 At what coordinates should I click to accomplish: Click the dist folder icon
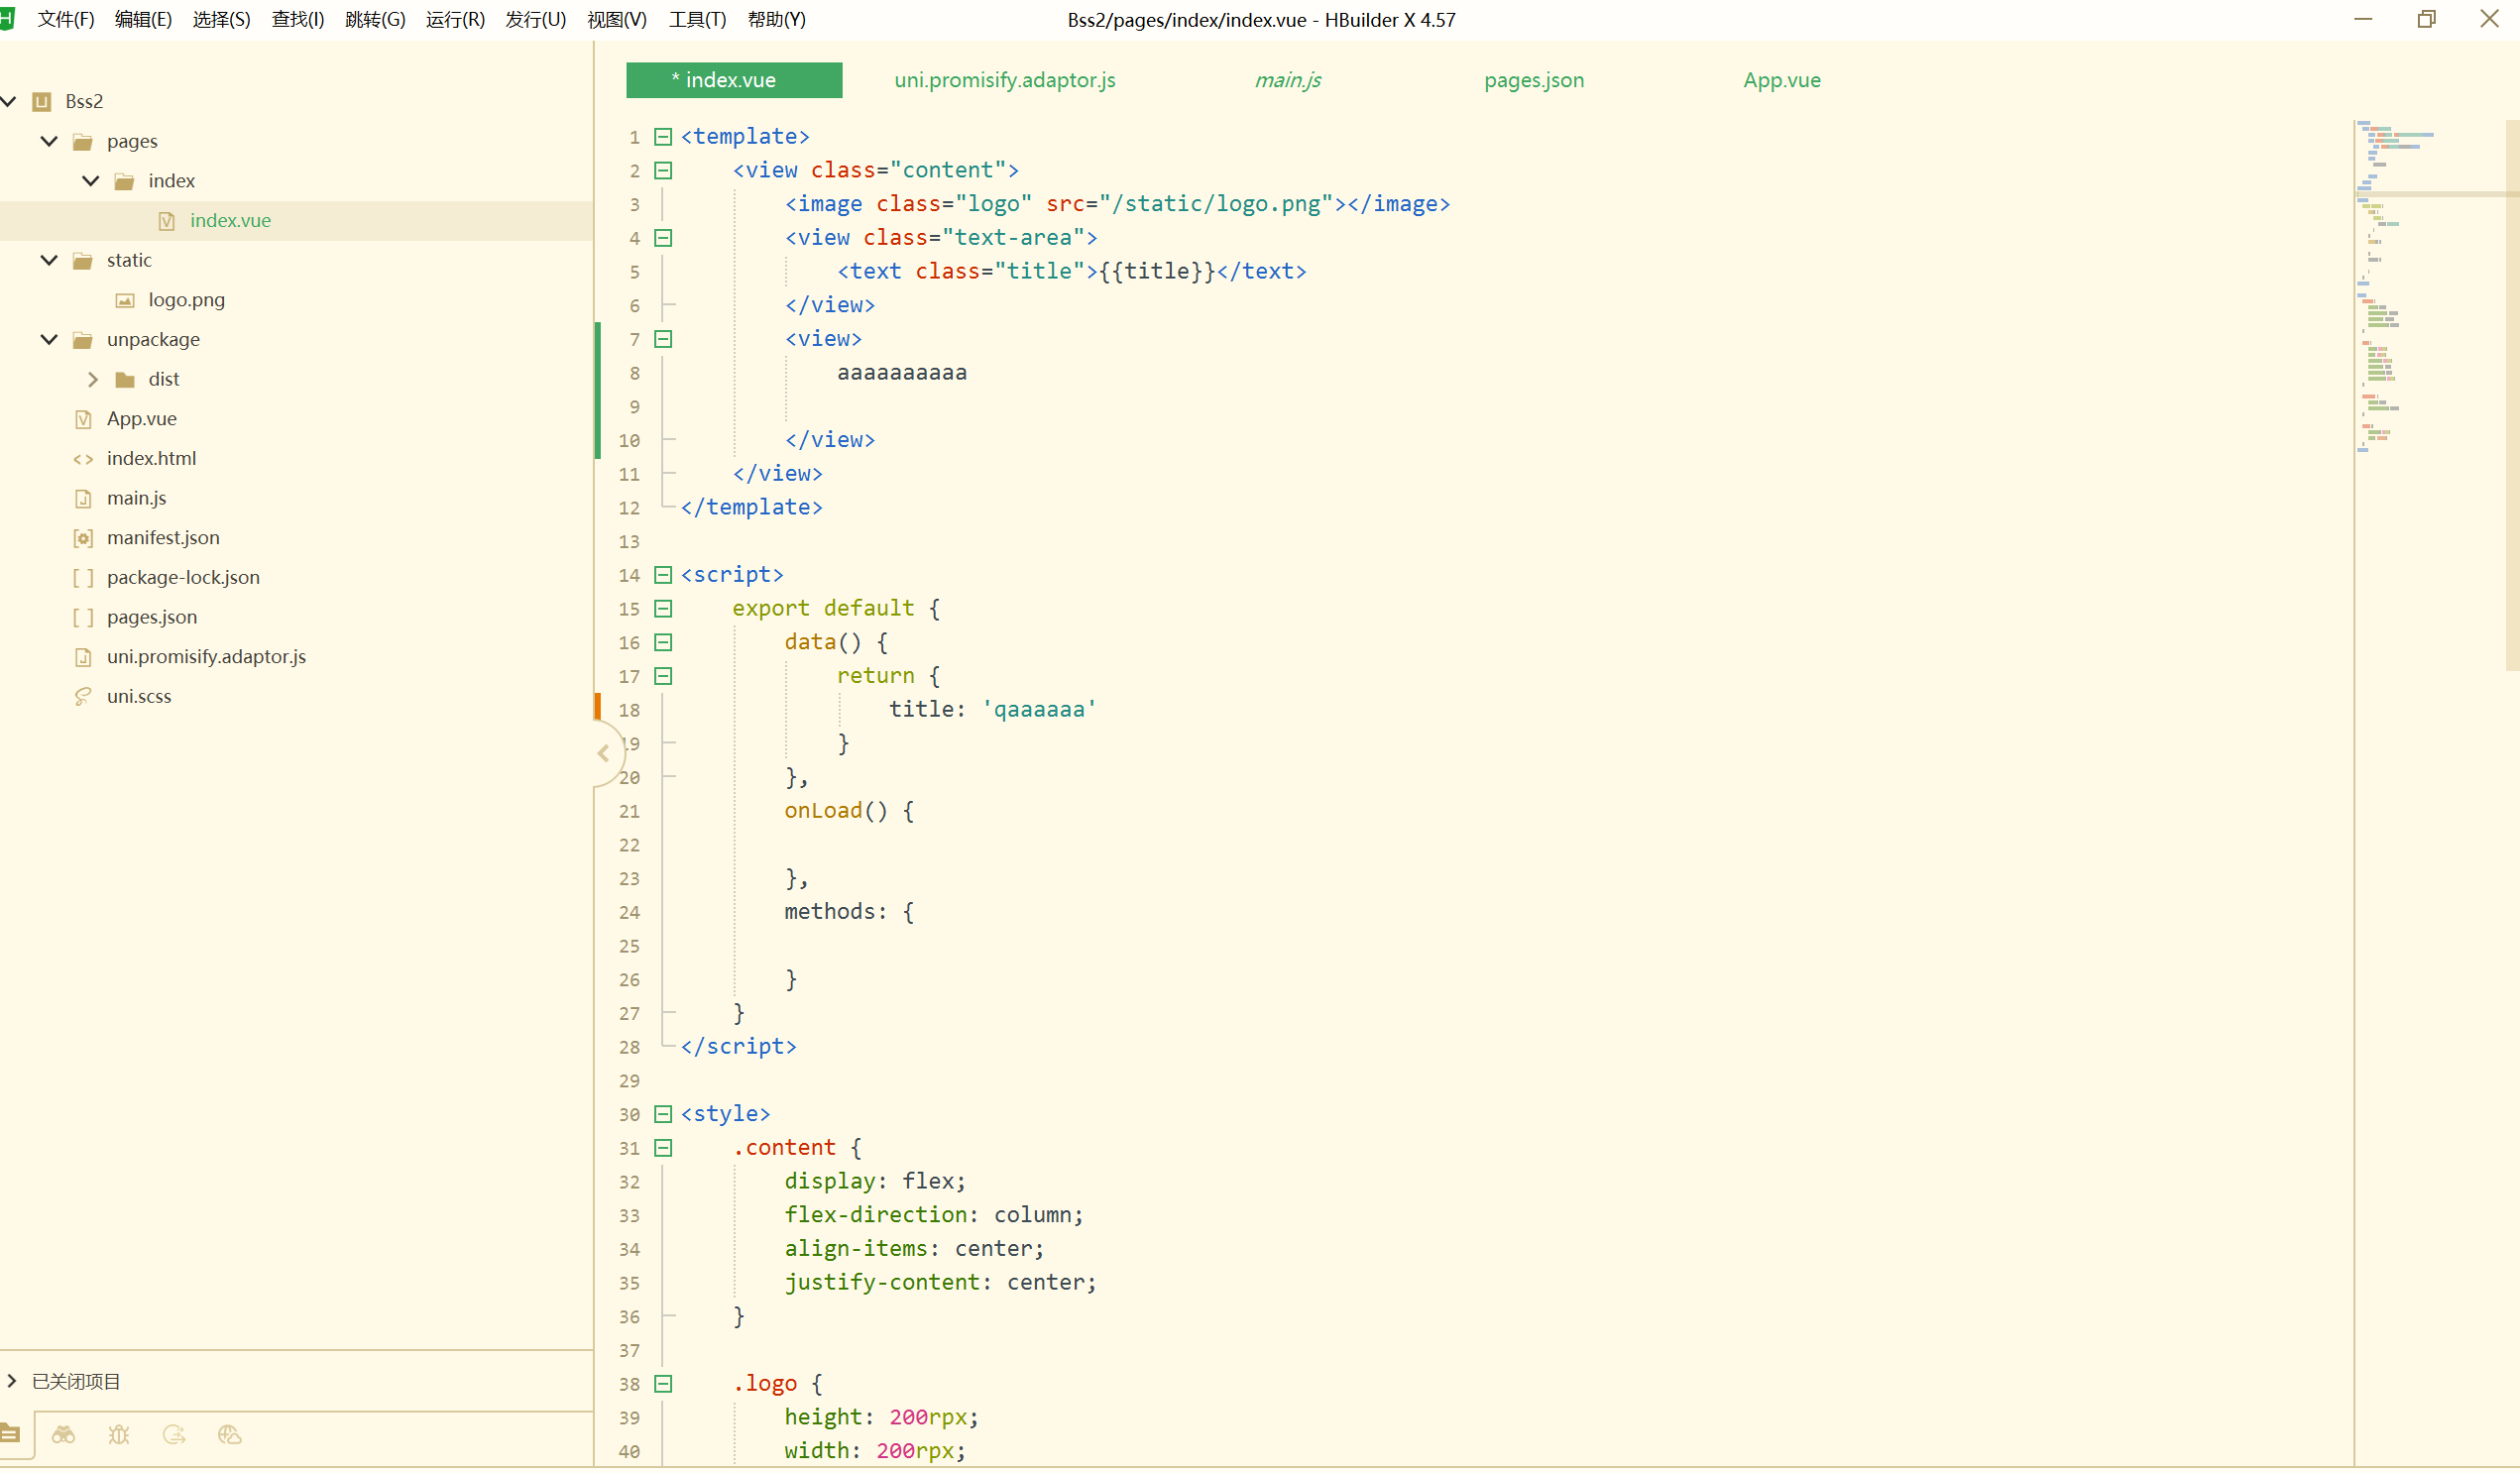pyautogui.click(x=125, y=379)
